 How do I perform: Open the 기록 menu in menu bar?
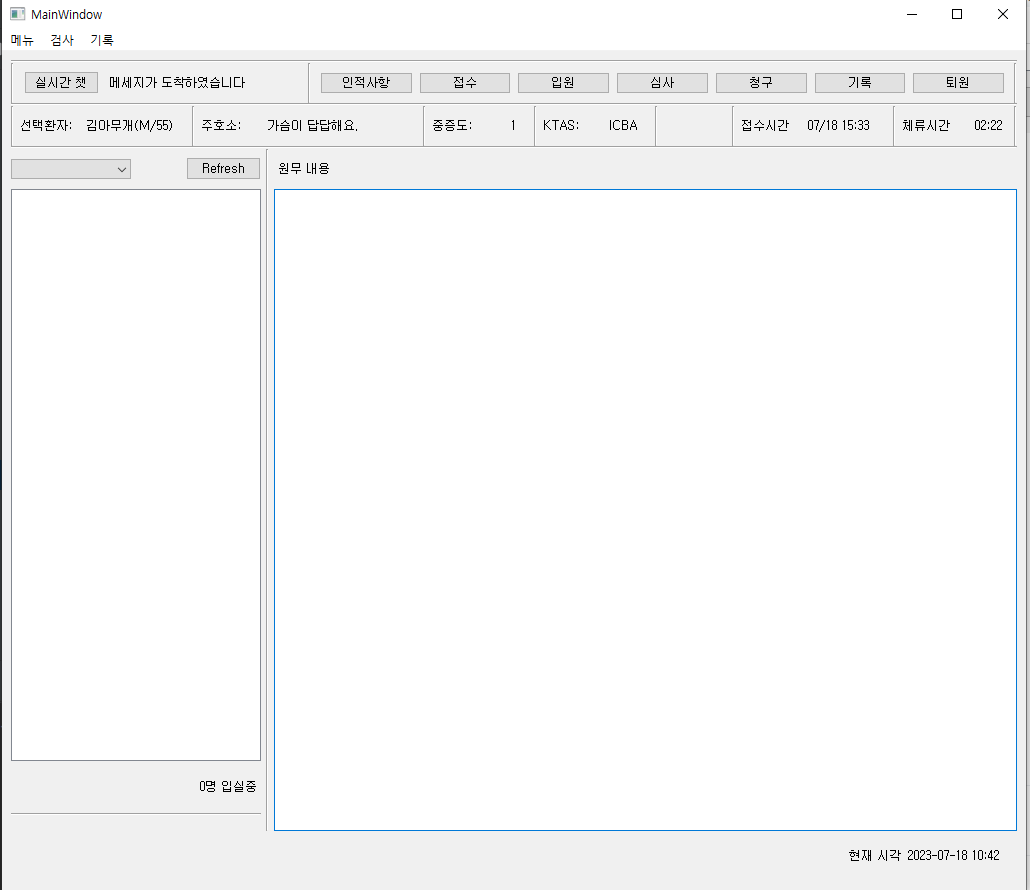[102, 40]
